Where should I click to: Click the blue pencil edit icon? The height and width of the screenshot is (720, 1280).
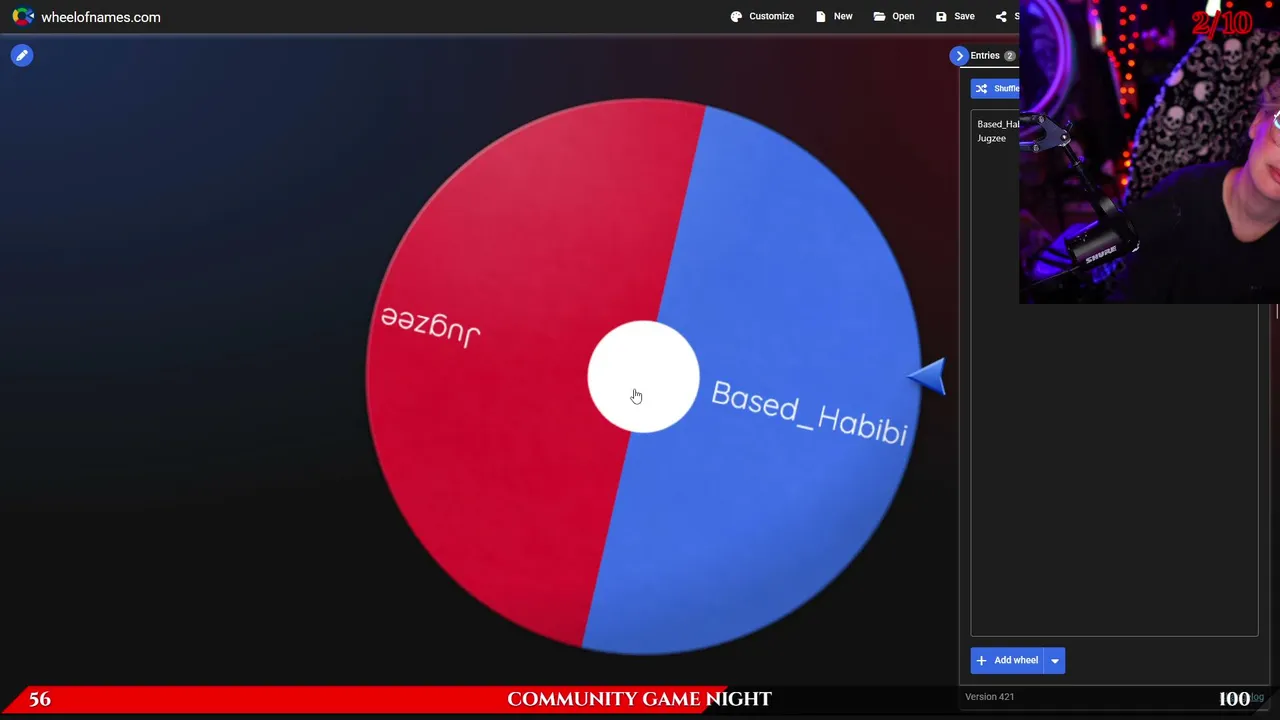(x=22, y=56)
